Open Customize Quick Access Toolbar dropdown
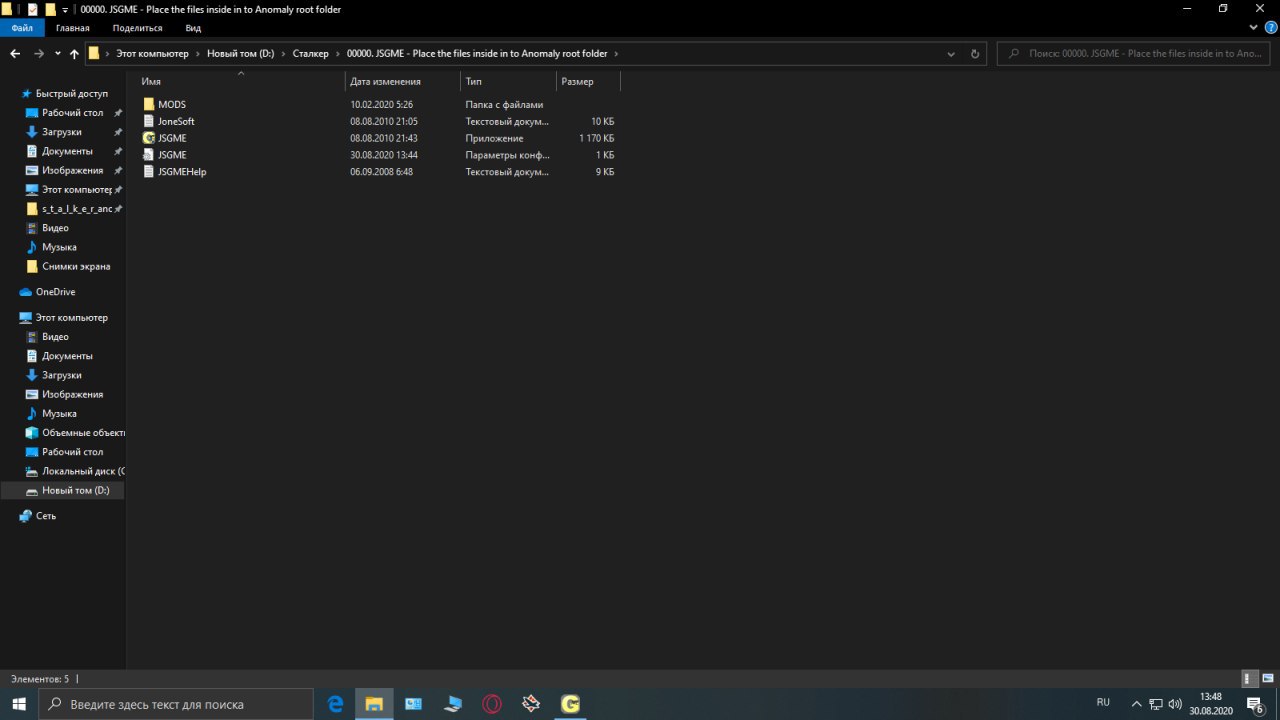 [65, 10]
